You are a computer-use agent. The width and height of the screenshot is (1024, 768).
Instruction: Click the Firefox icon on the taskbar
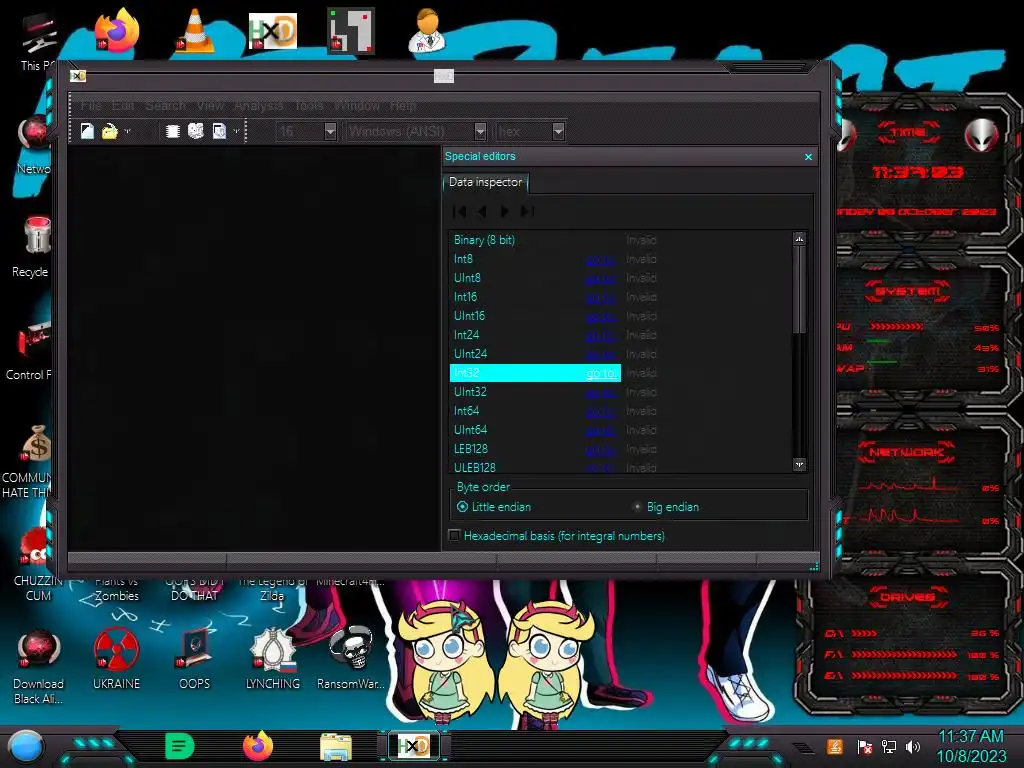pos(257,746)
